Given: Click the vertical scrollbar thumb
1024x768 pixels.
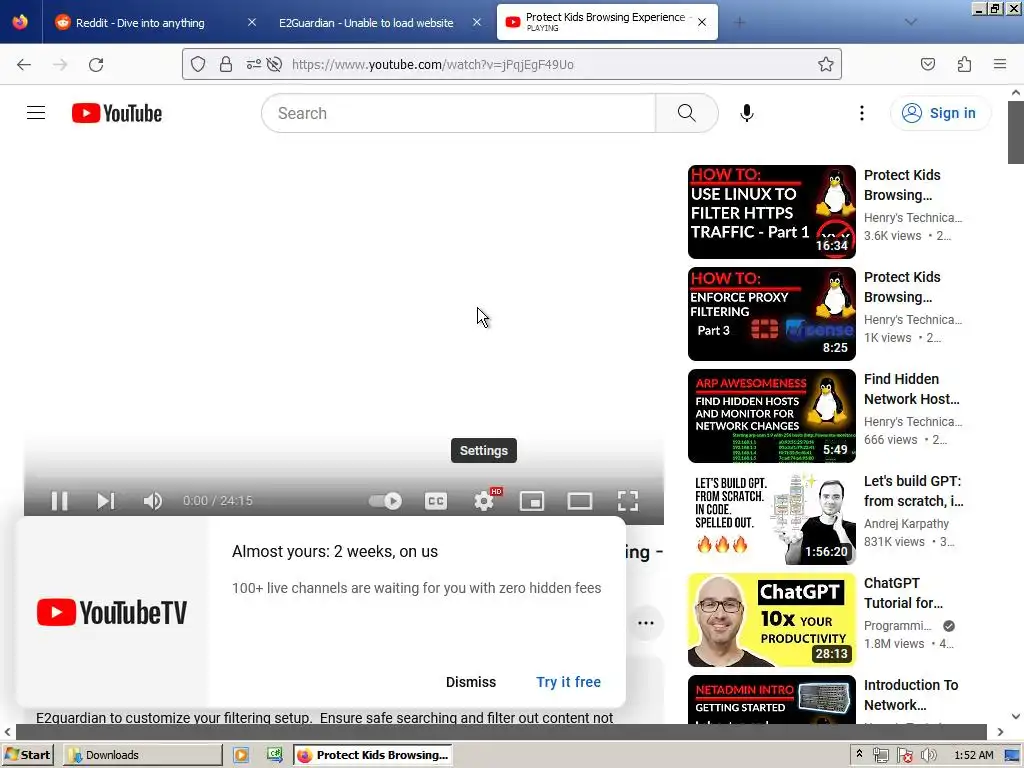Looking at the screenshot, I should tap(1016, 132).
